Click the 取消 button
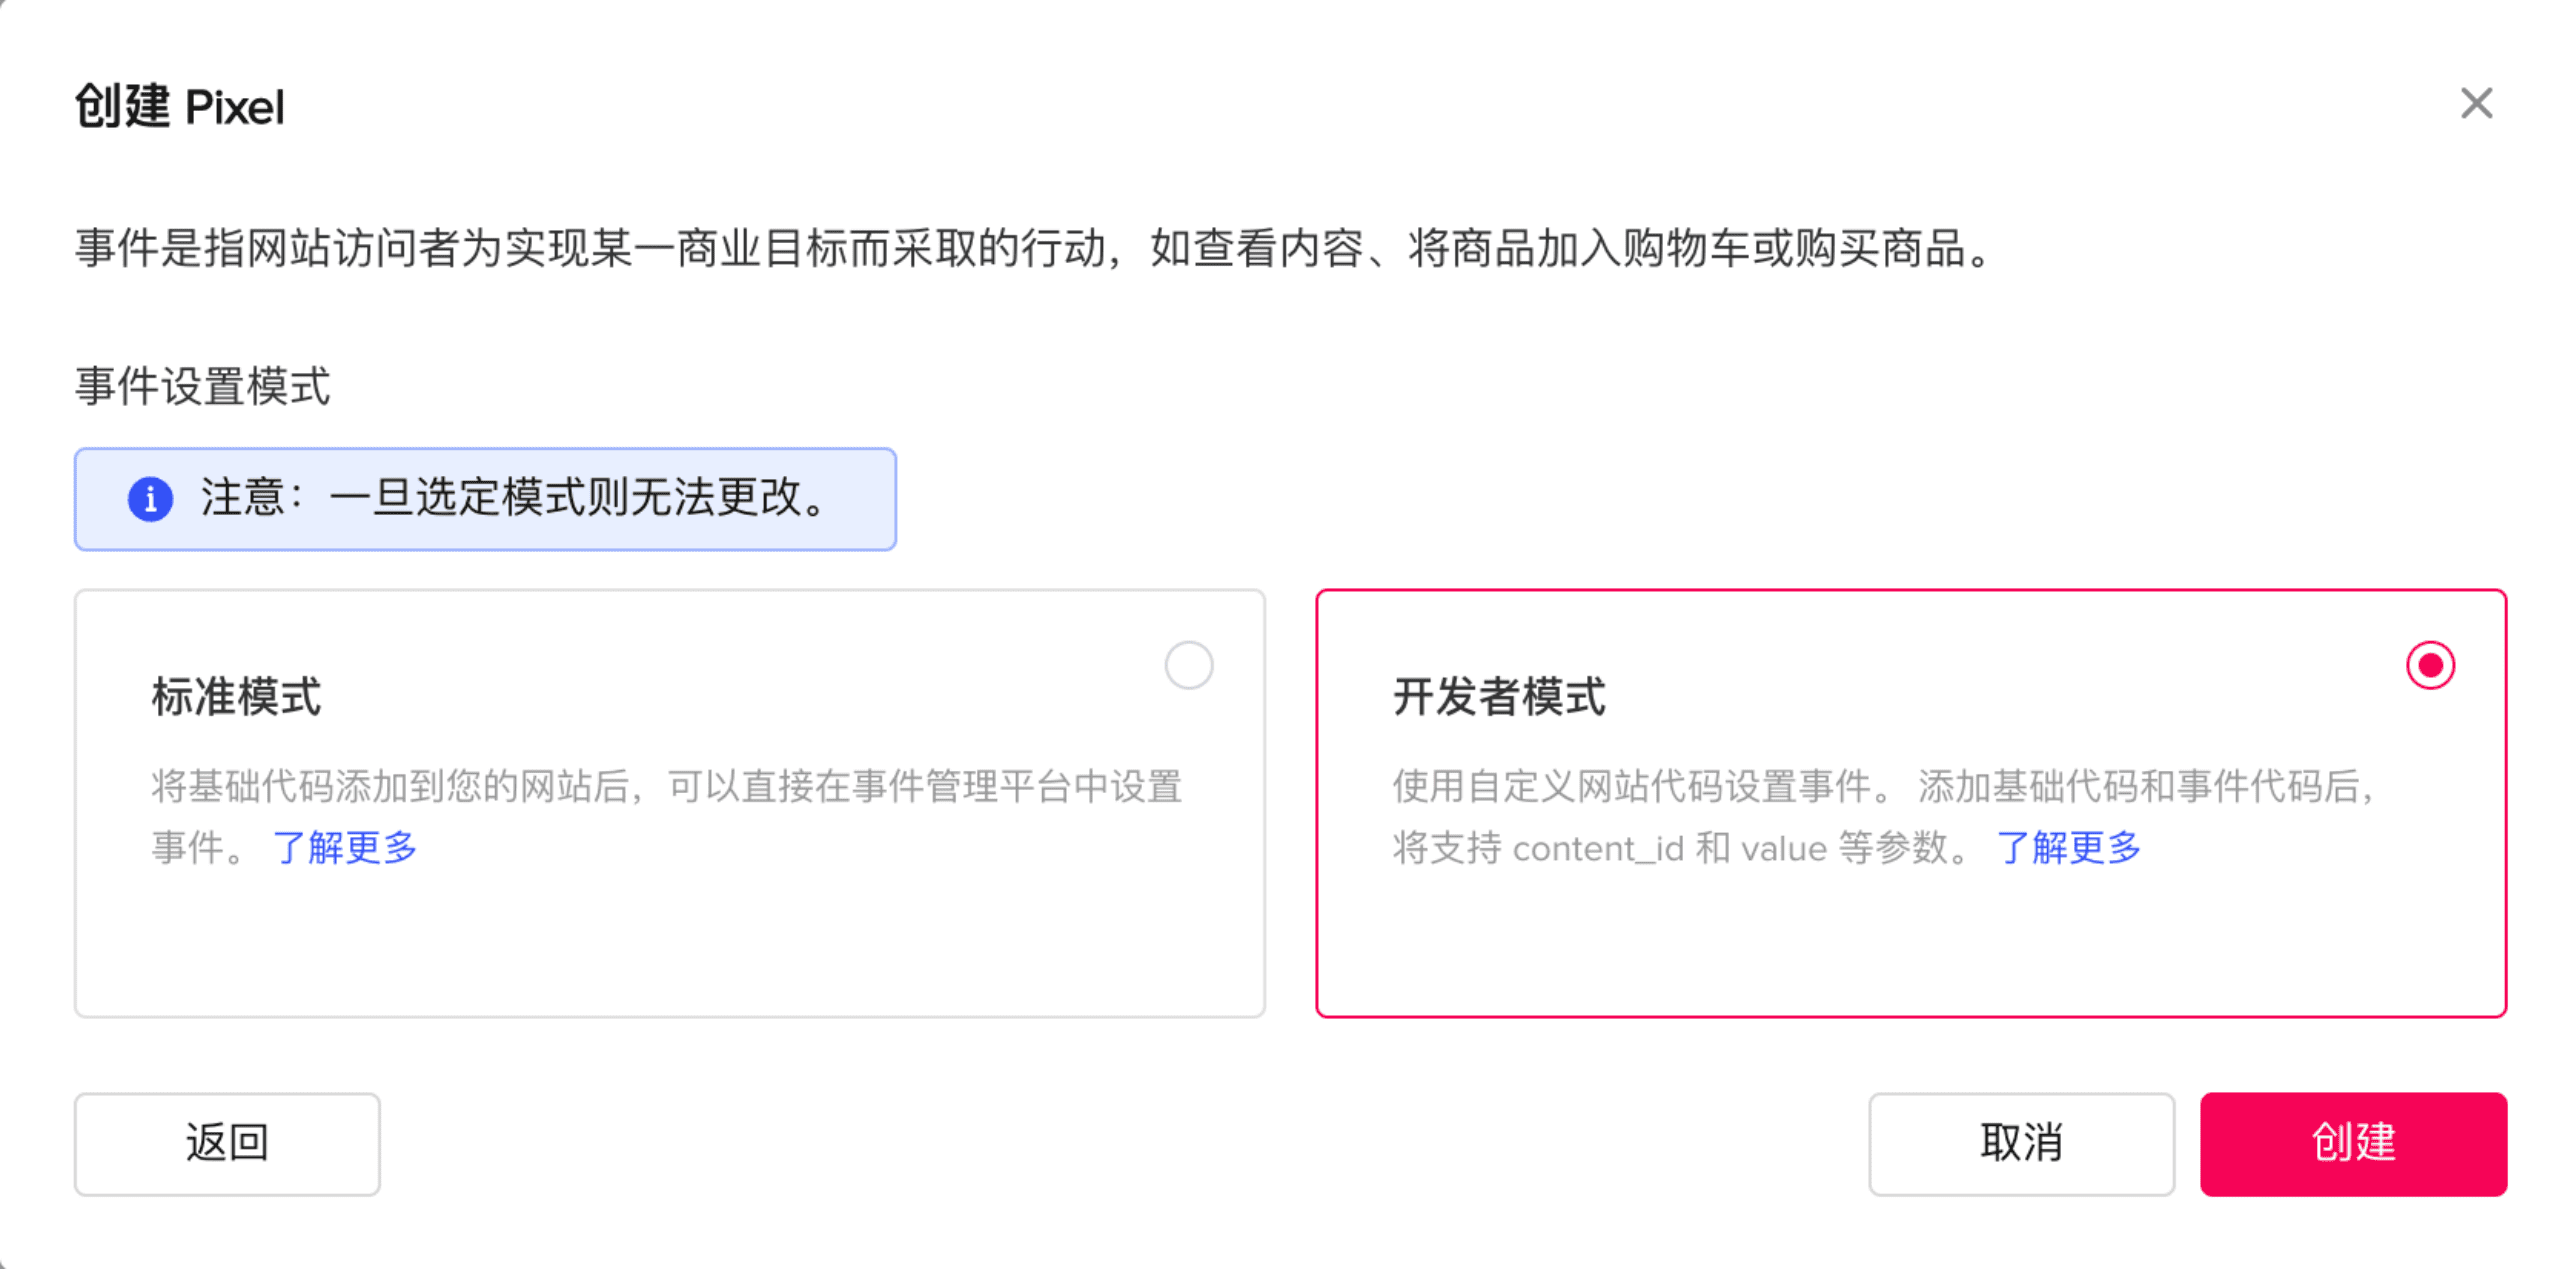The image size is (2560, 1269). click(2021, 1143)
